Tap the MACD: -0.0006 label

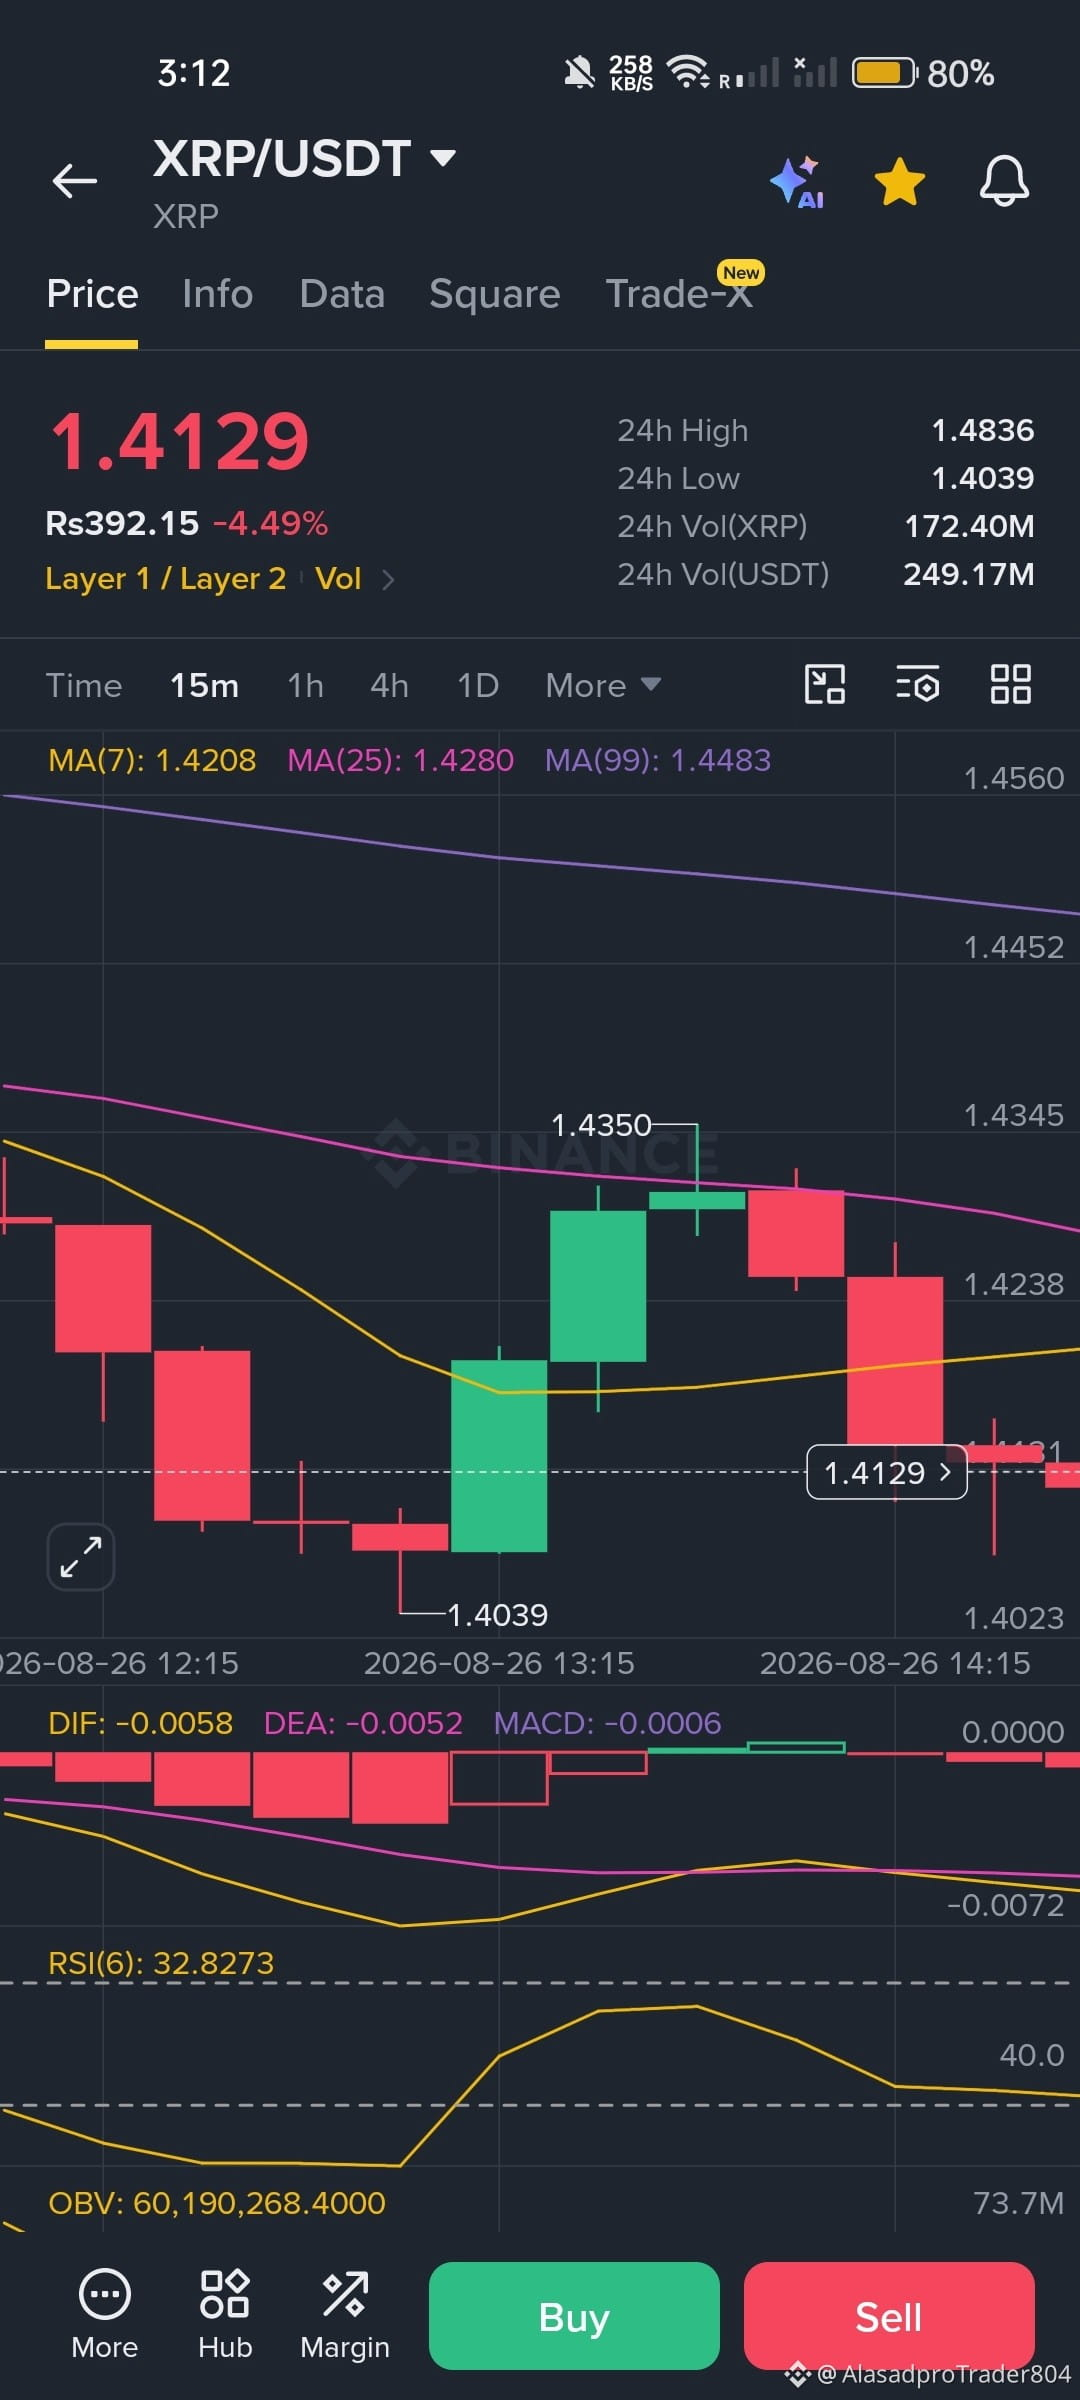[x=607, y=1723]
